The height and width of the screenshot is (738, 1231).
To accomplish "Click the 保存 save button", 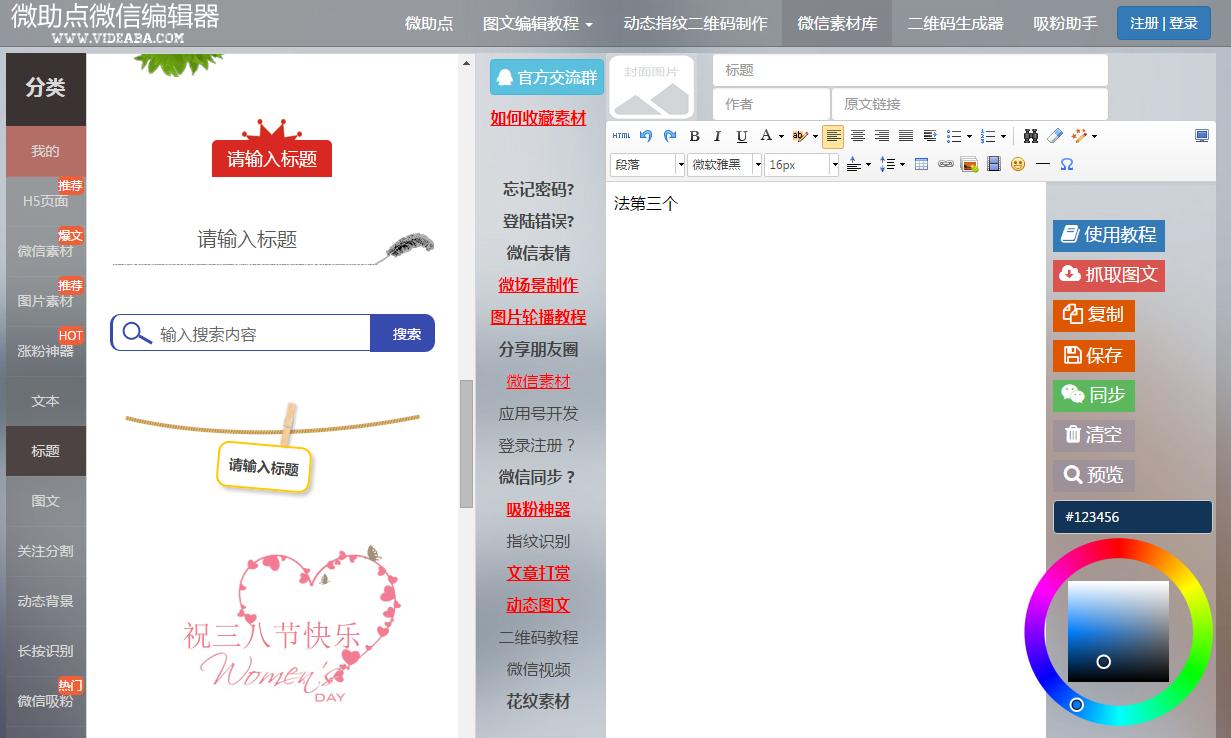I will (x=1093, y=355).
